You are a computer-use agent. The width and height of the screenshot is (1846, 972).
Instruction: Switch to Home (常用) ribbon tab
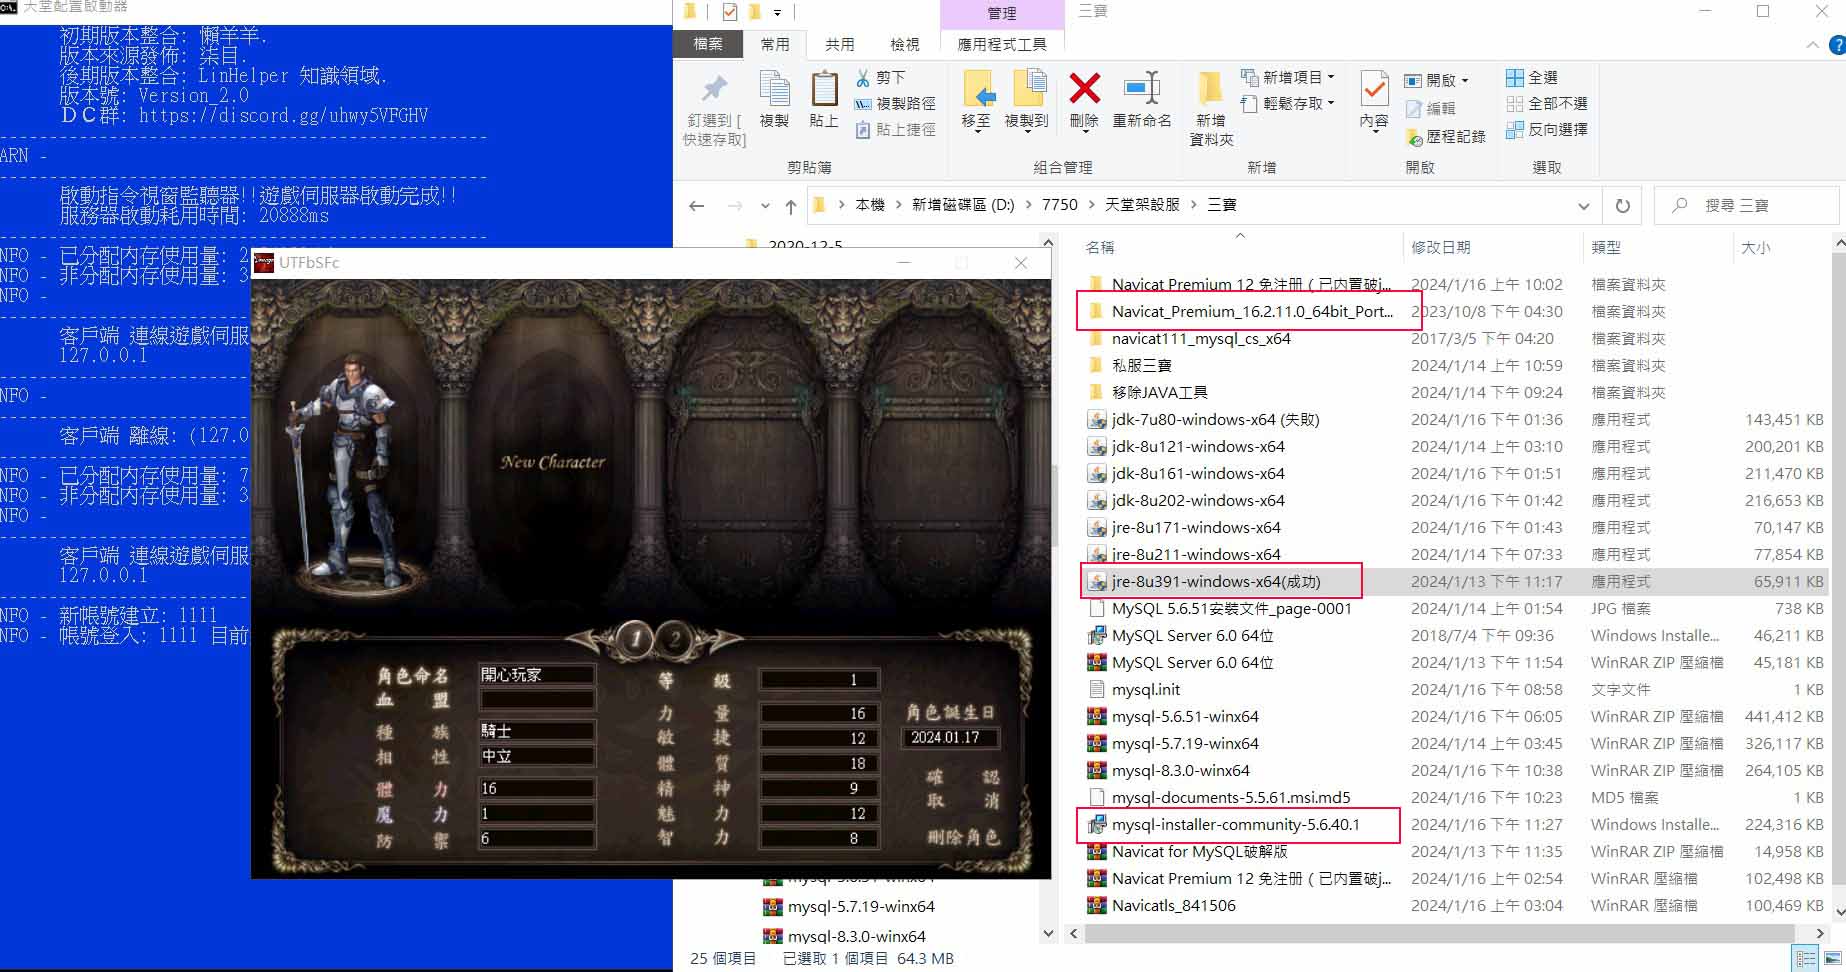774,44
